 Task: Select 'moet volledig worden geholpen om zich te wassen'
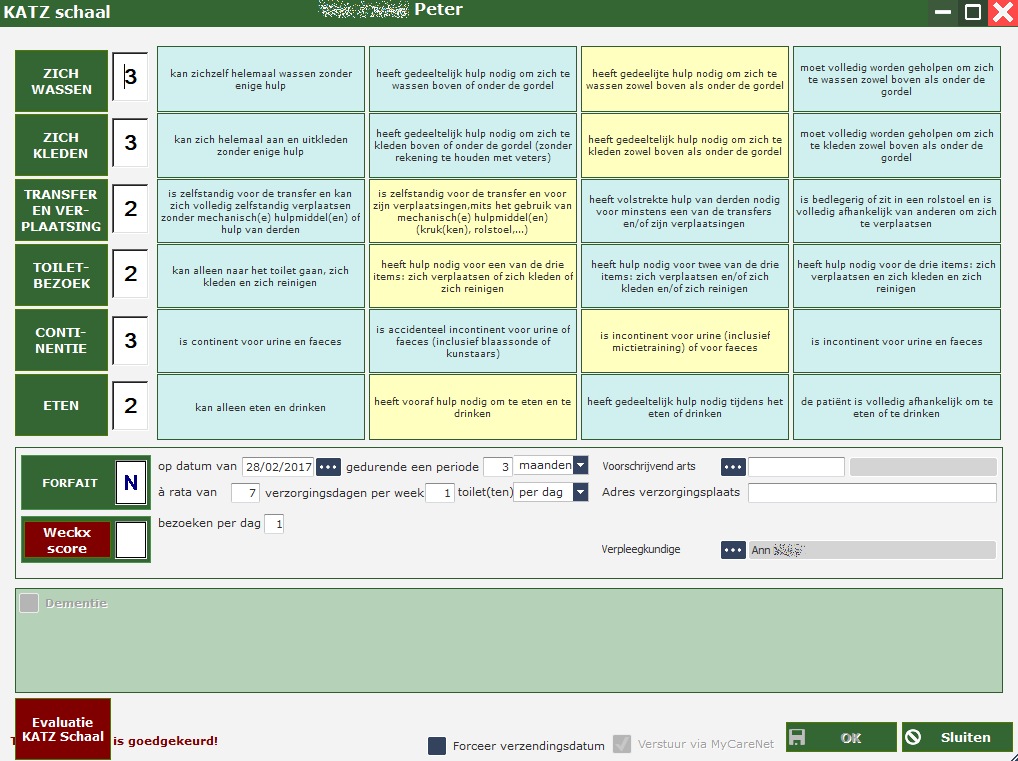[x=897, y=79]
